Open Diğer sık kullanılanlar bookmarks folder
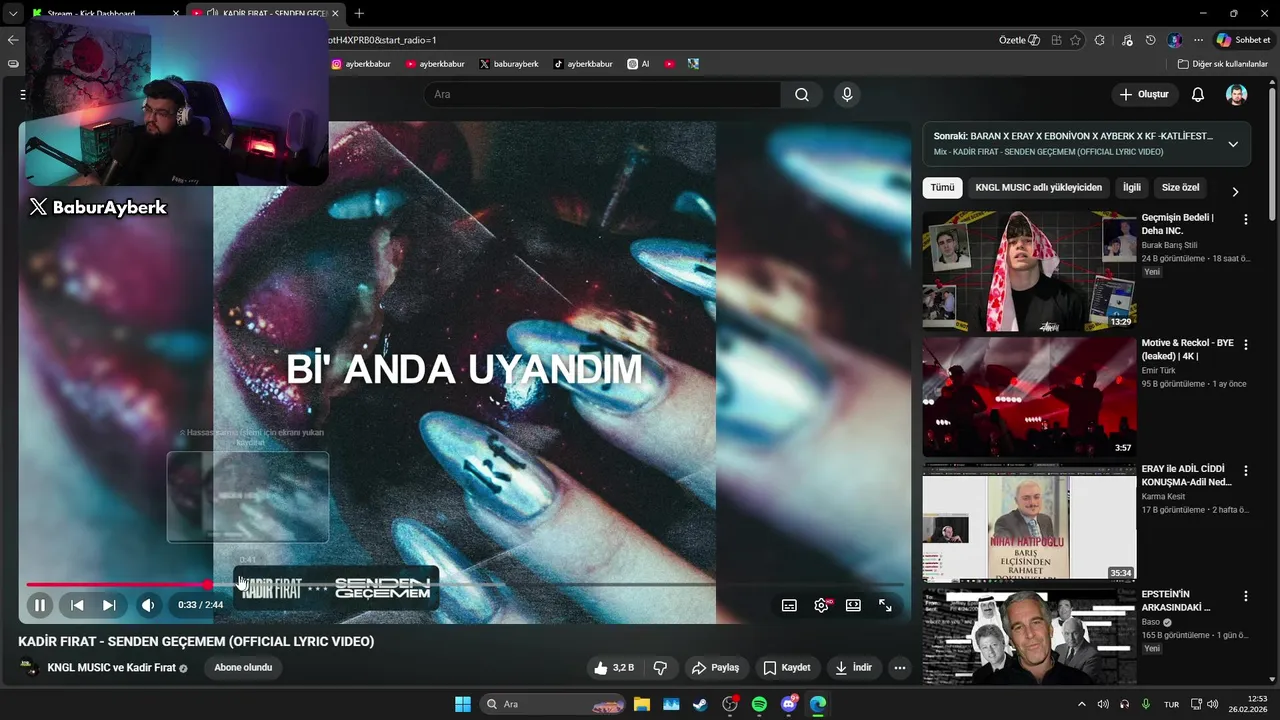 [x=1222, y=64]
